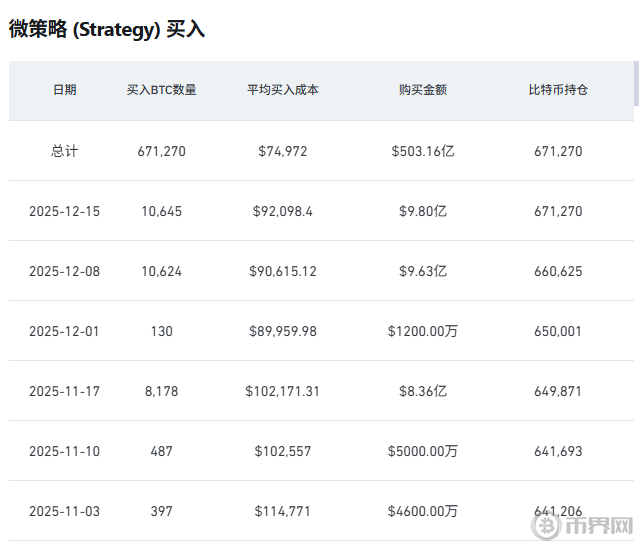
Task: Select the 2025-12-15 date cell
Action: (x=64, y=211)
